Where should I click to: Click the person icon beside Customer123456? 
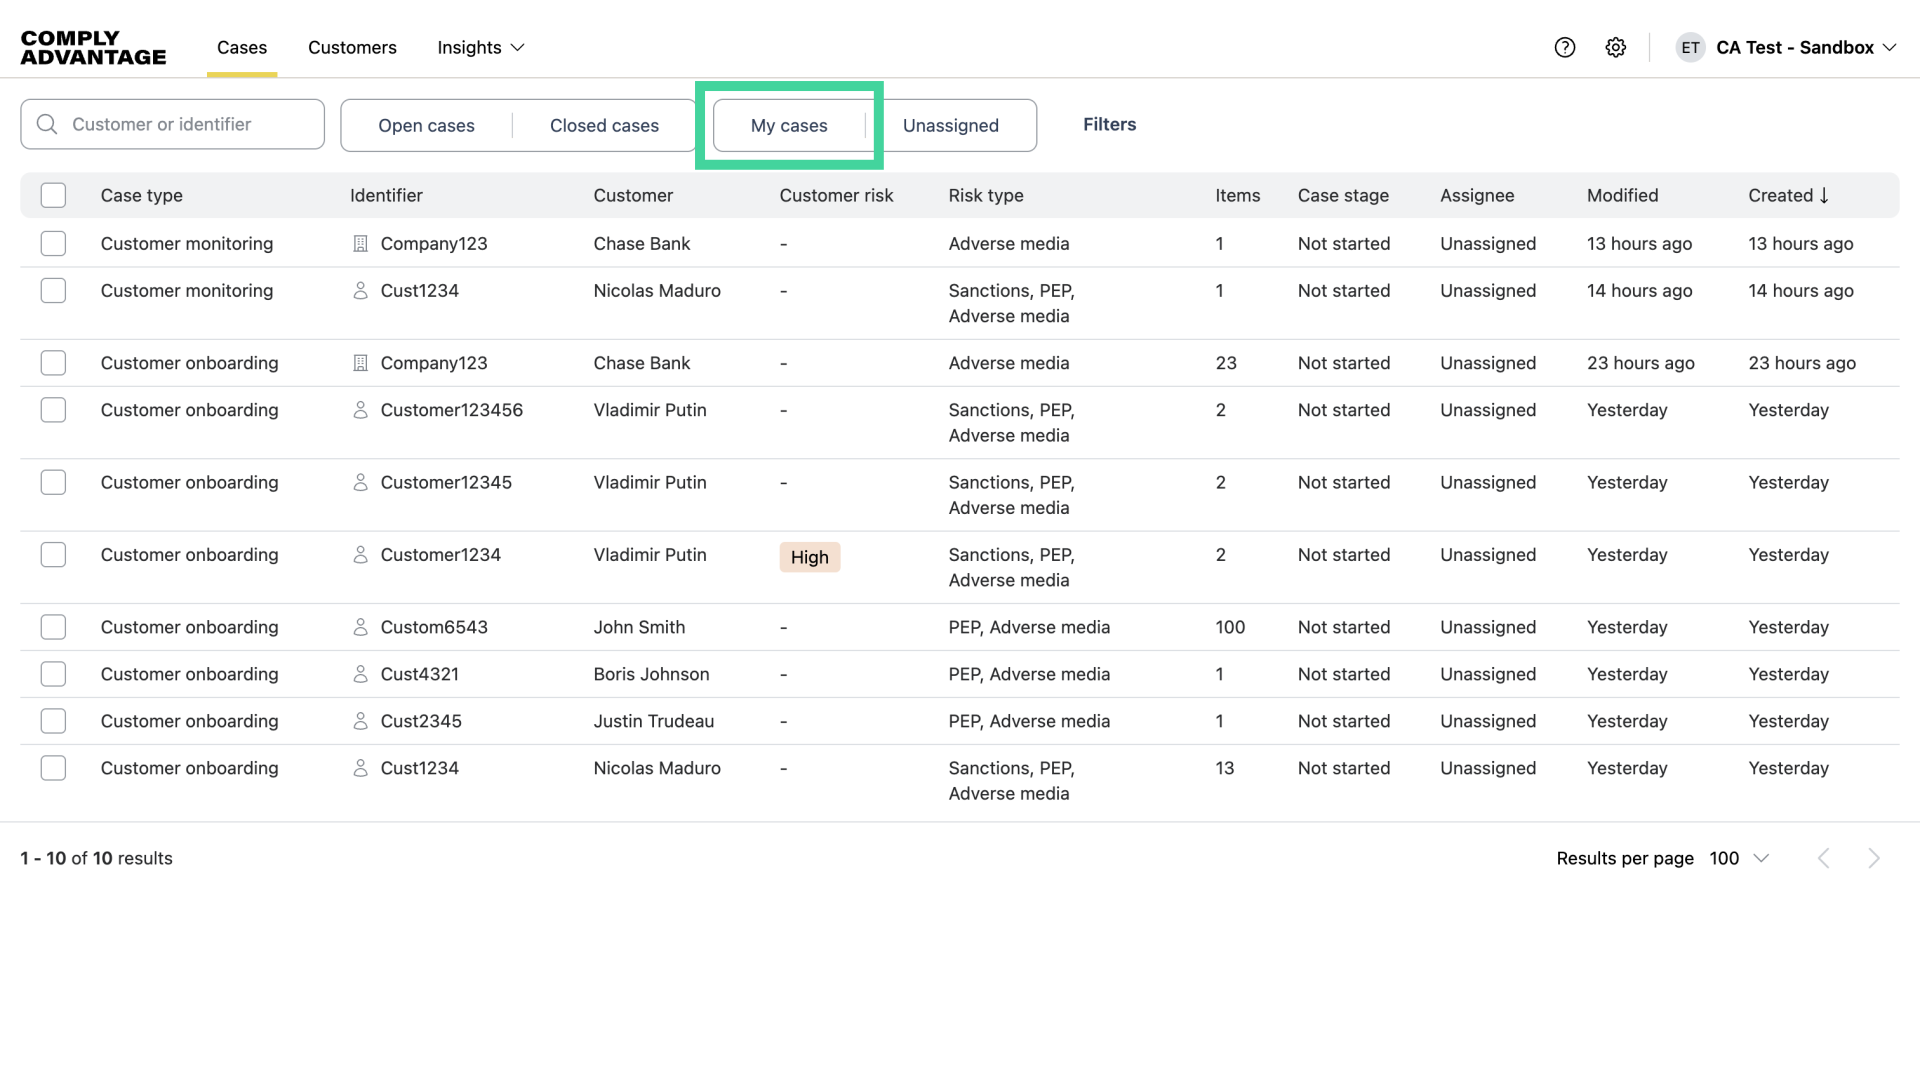tap(361, 410)
